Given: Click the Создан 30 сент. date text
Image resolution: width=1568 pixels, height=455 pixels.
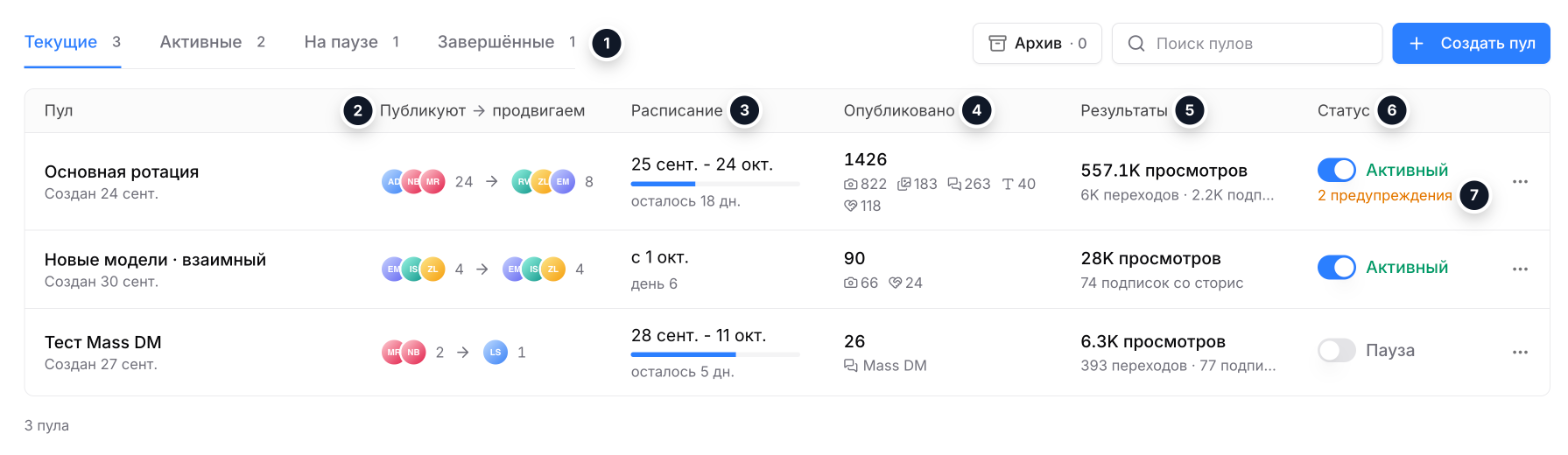Looking at the screenshot, I should 102,282.
